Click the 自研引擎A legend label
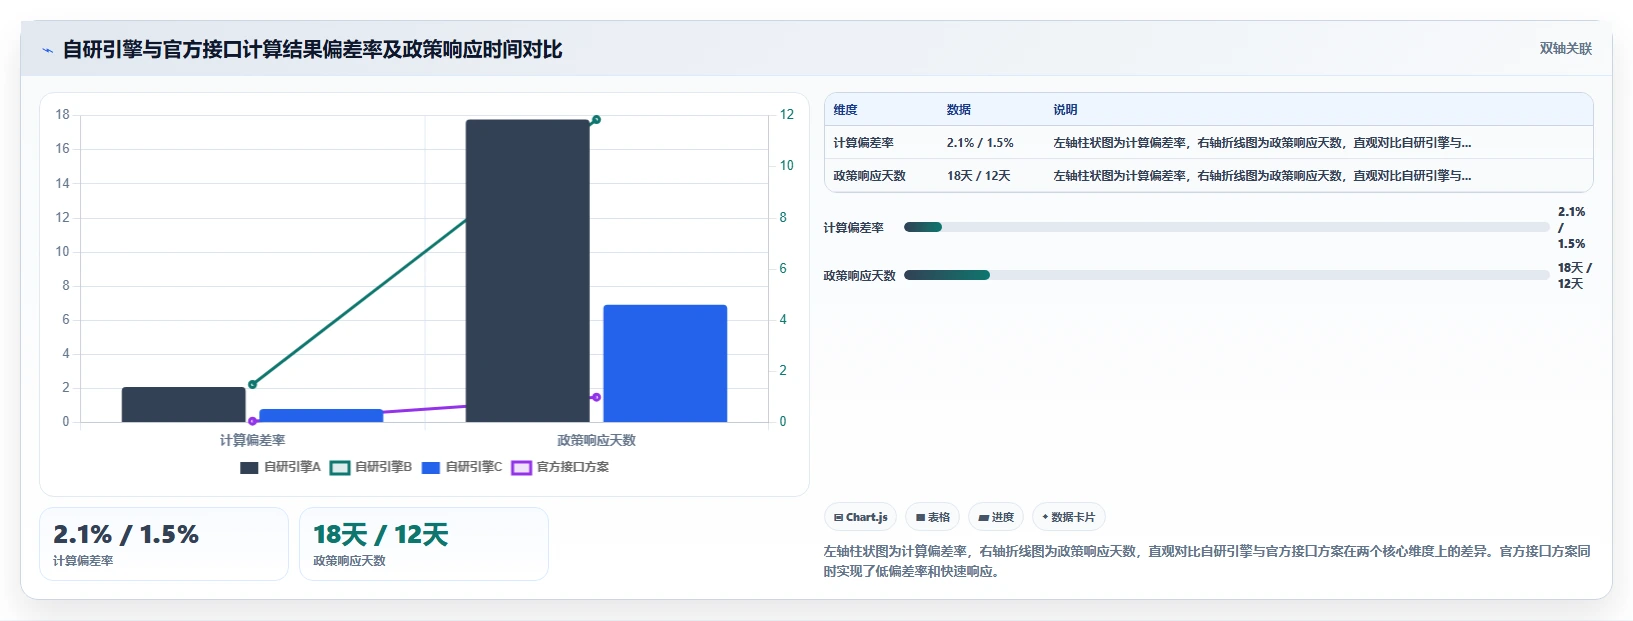Image resolution: width=1633 pixels, height=621 pixels. pyautogui.click(x=292, y=467)
